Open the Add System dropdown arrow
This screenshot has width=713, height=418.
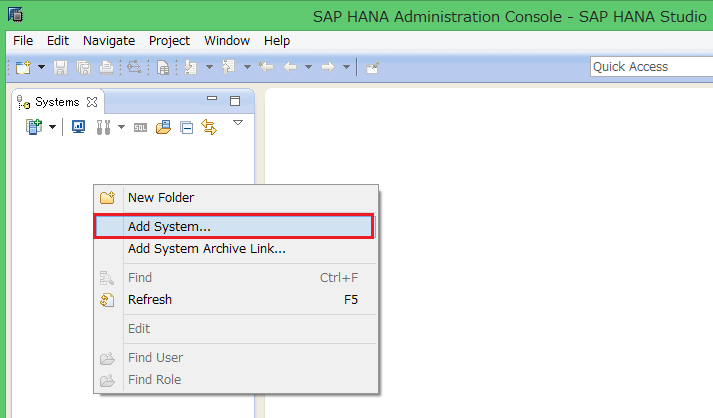tap(52, 127)
